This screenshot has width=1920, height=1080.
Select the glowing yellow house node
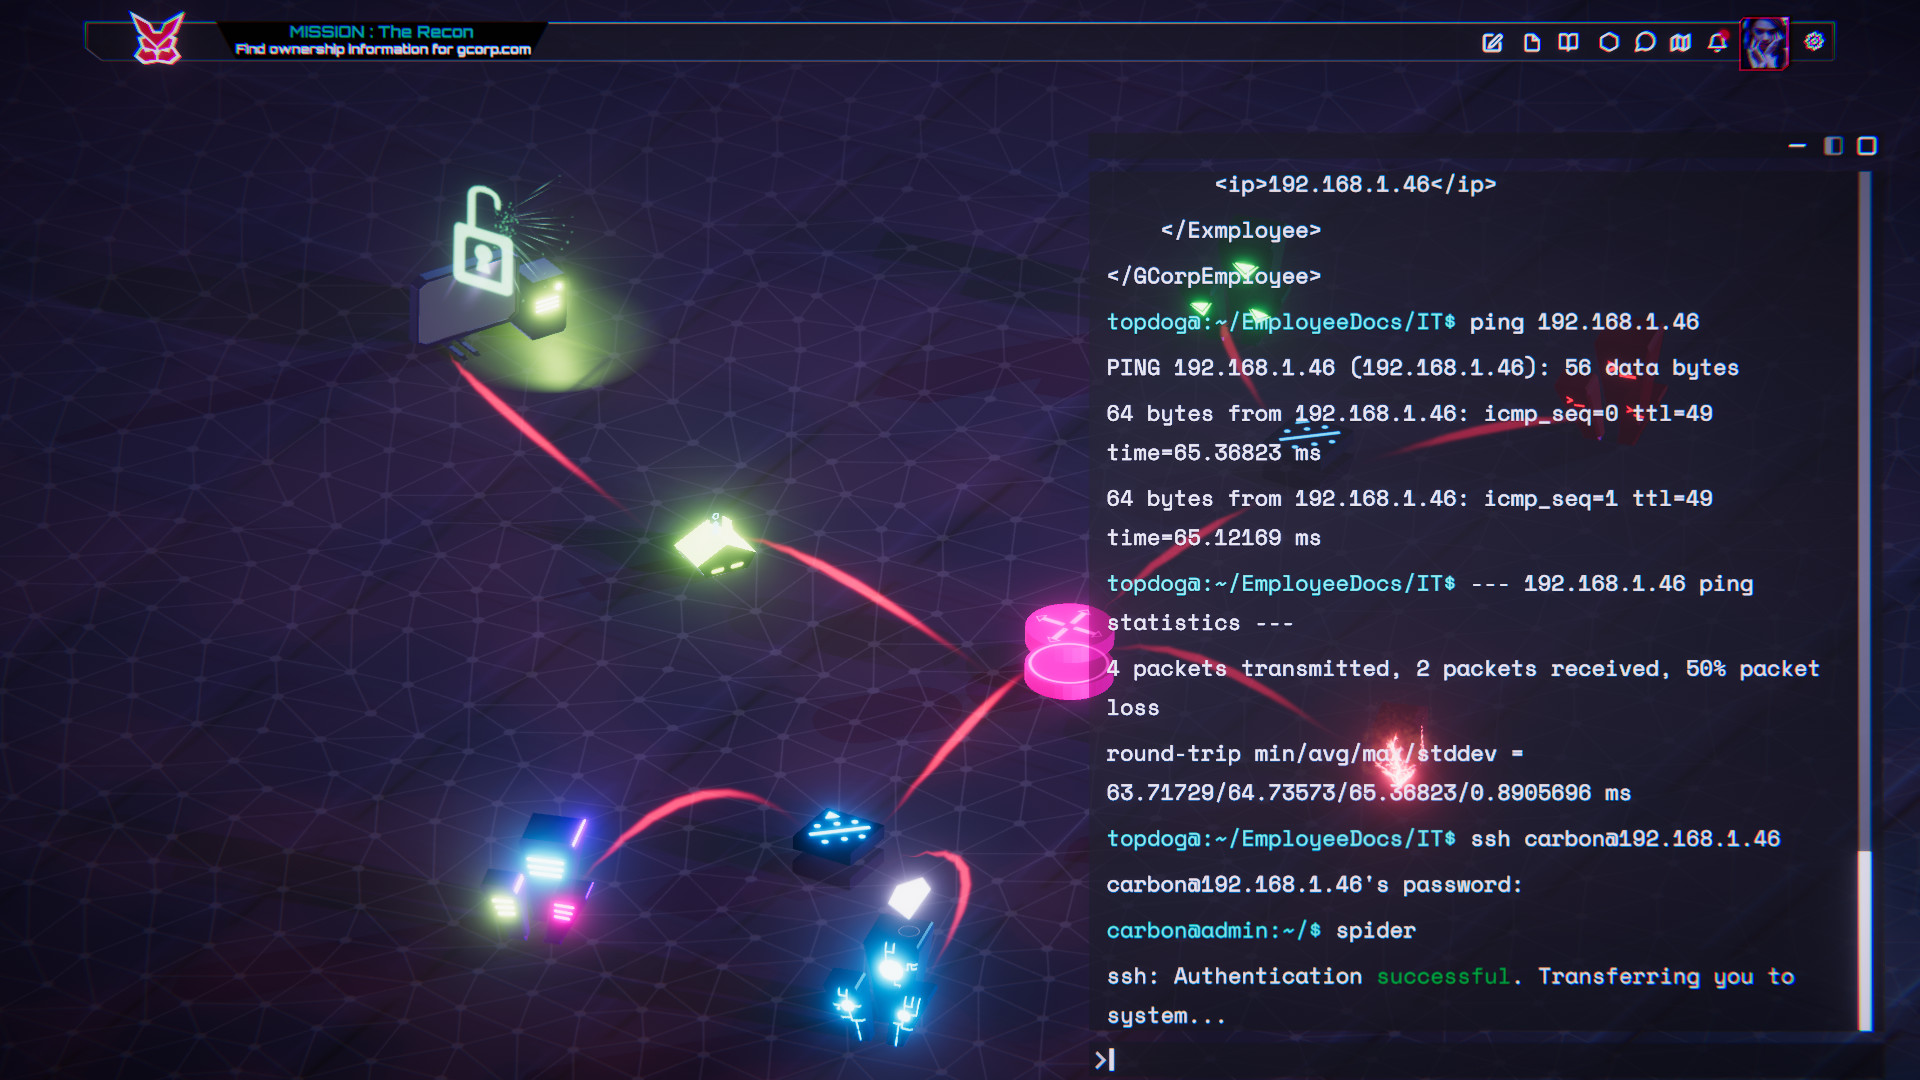tap(714, 546)
